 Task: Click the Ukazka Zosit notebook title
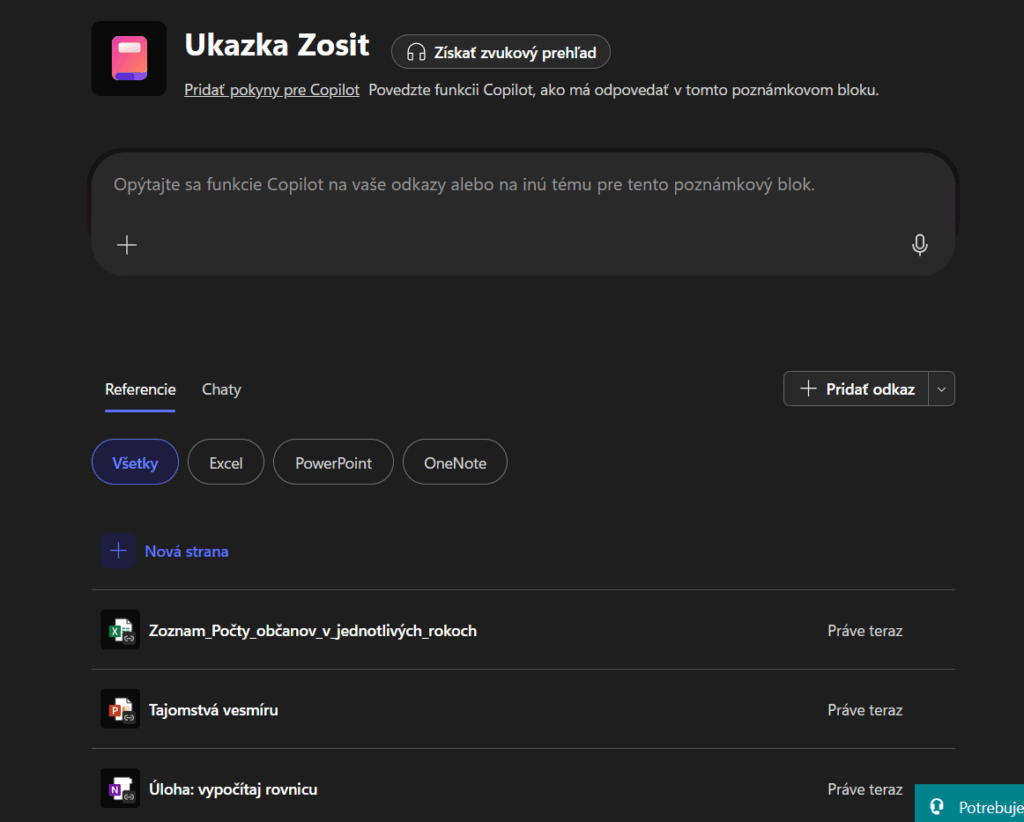pyautogui.click(x=277, y=46)
